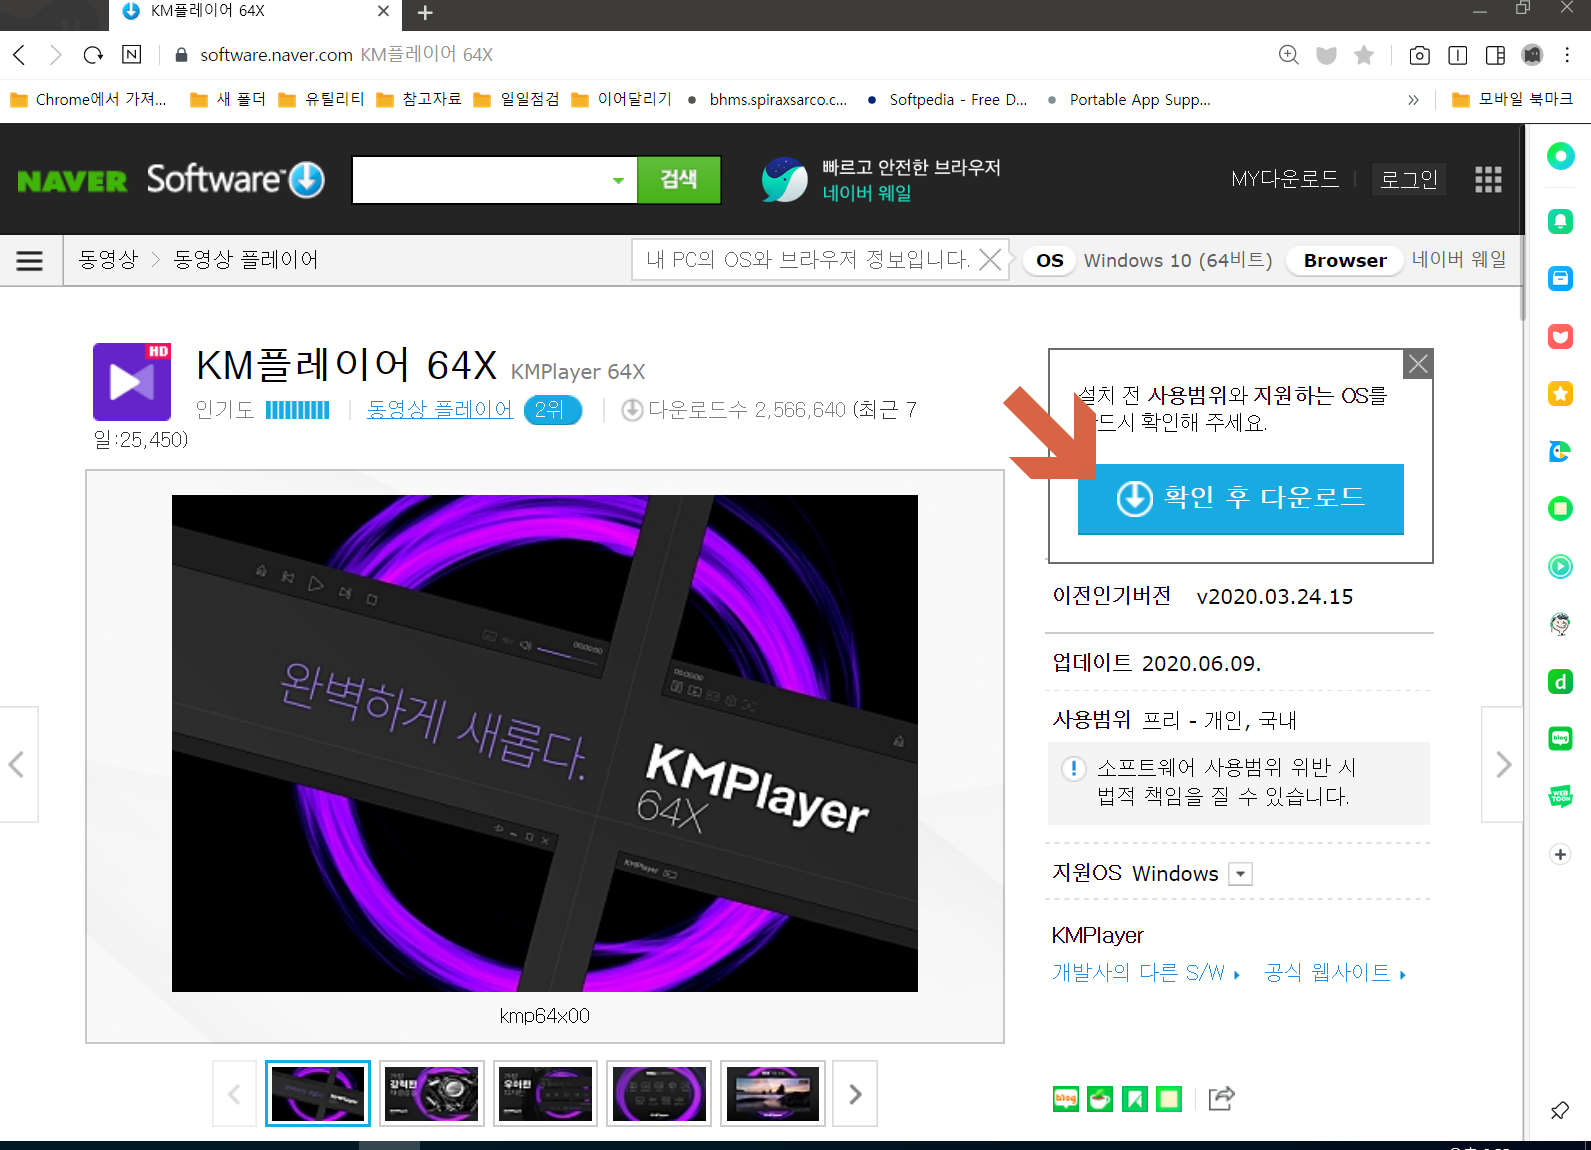Open MY다운로드 link
The width and height of the screenshot is (1591, 1150).
pos(1285,179)
